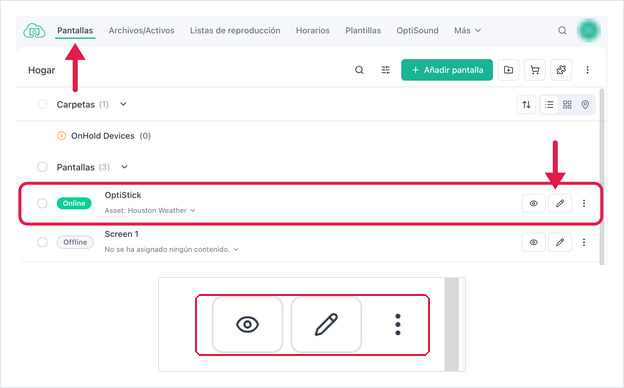Viewport: 624px width, 388px height.
Task: Open the OptiSound tab
Action: tap(417, 30)
